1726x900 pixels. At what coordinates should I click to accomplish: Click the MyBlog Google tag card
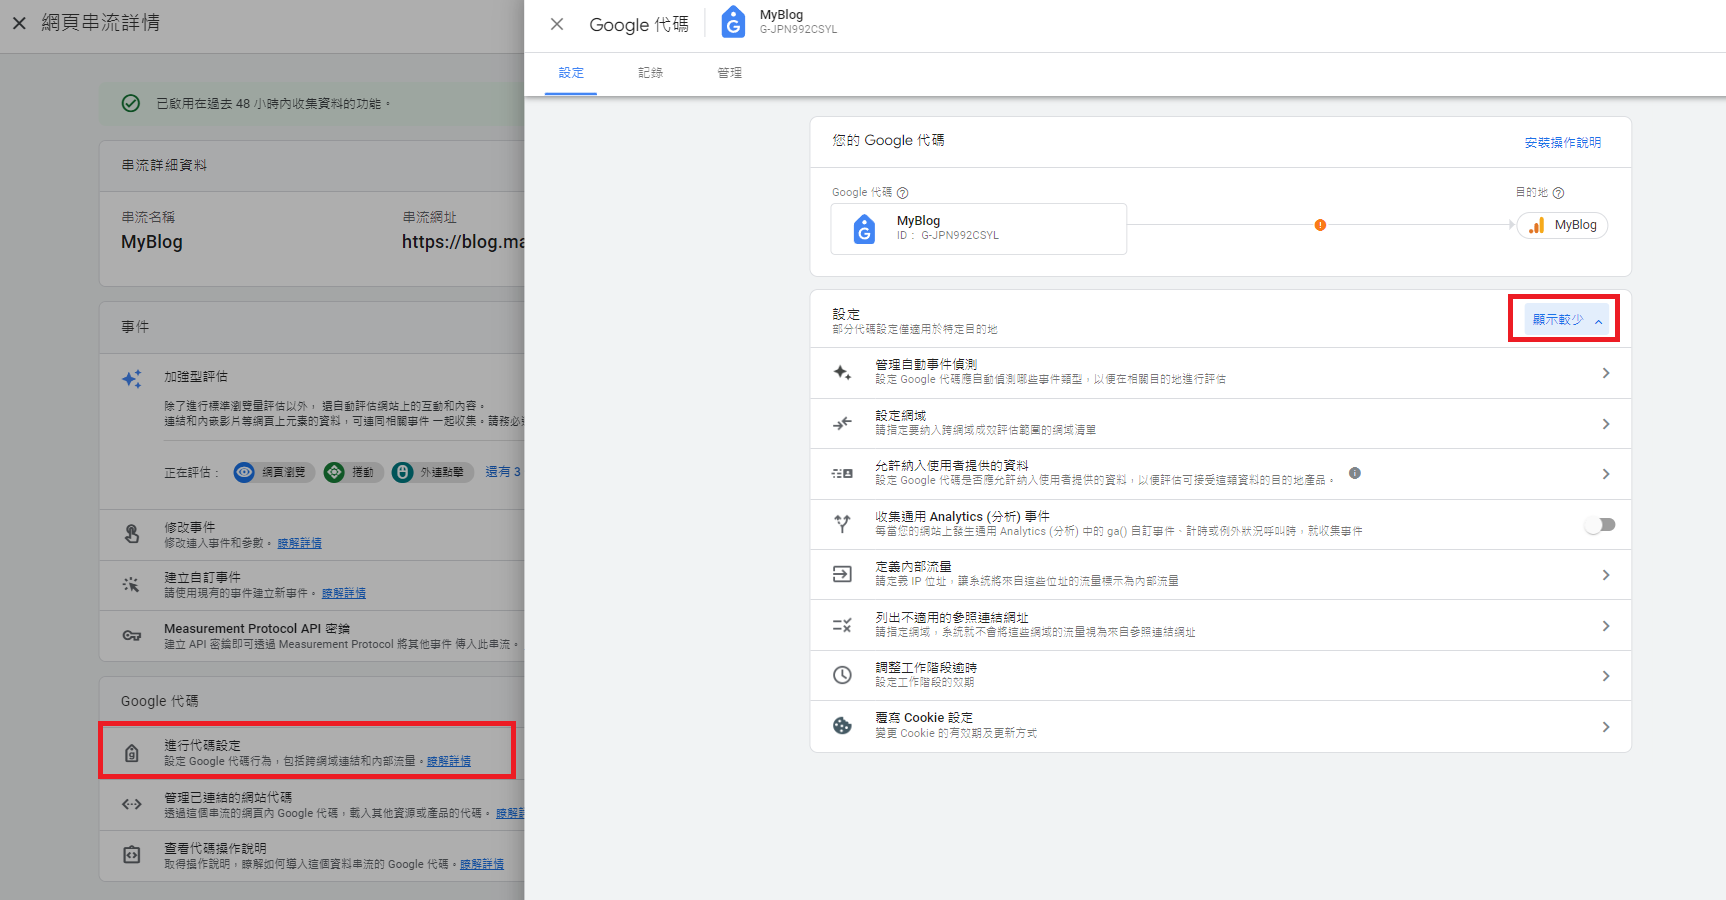click(978, 229)
